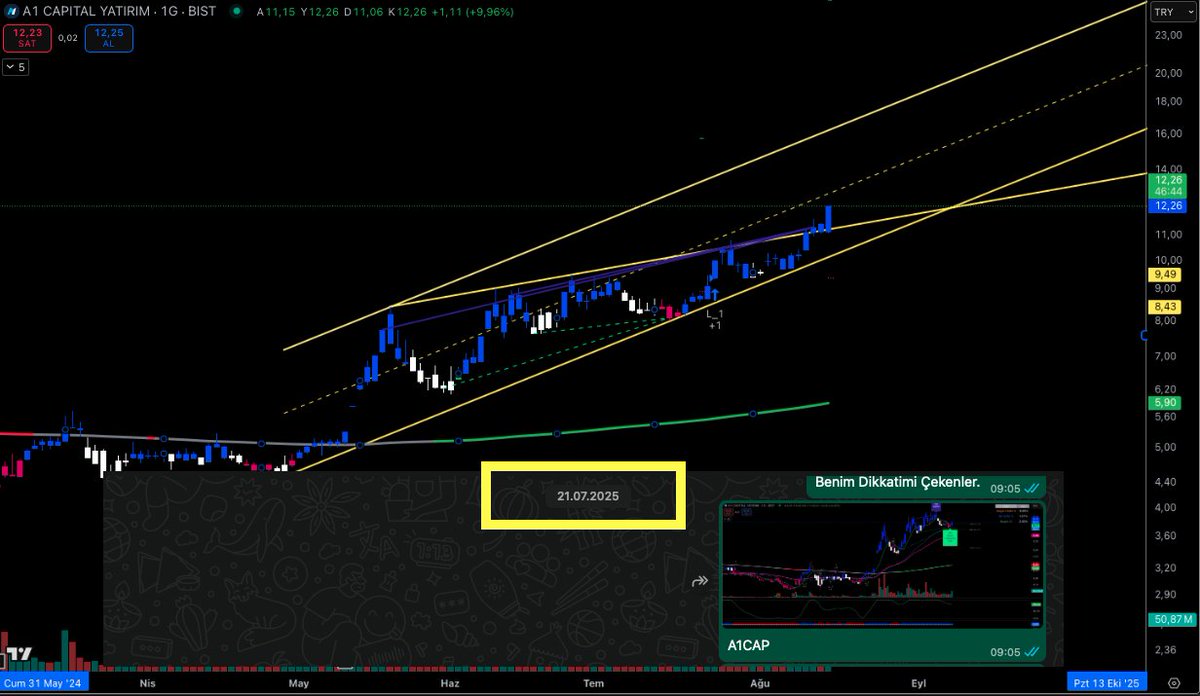This screenshot has width=1200, height=696.
Task: Click the 12,25 AL buy button
Action: (108, 38)
